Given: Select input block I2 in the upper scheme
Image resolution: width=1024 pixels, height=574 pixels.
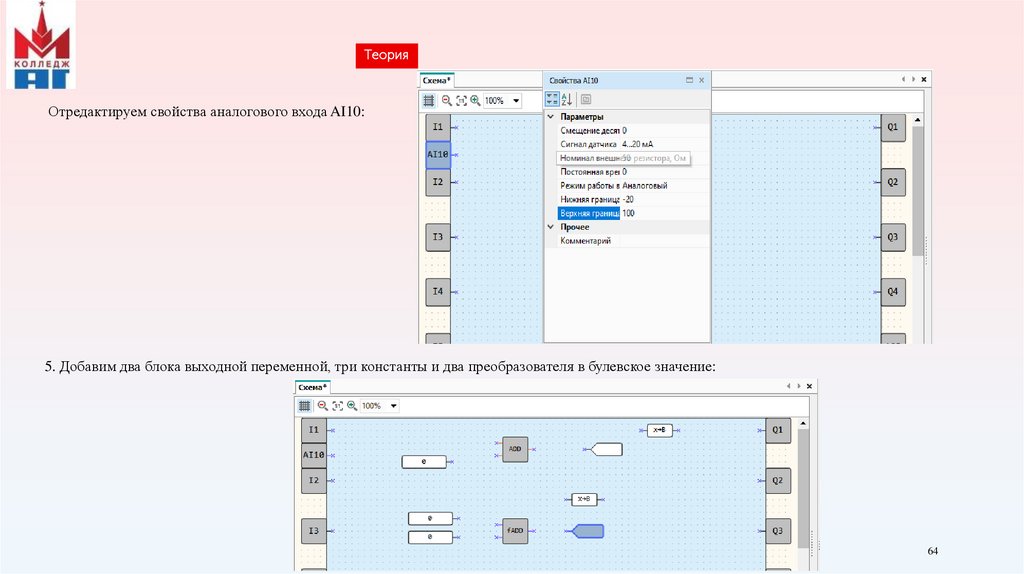Looking at the screenshot, I should tap(438, 182).
